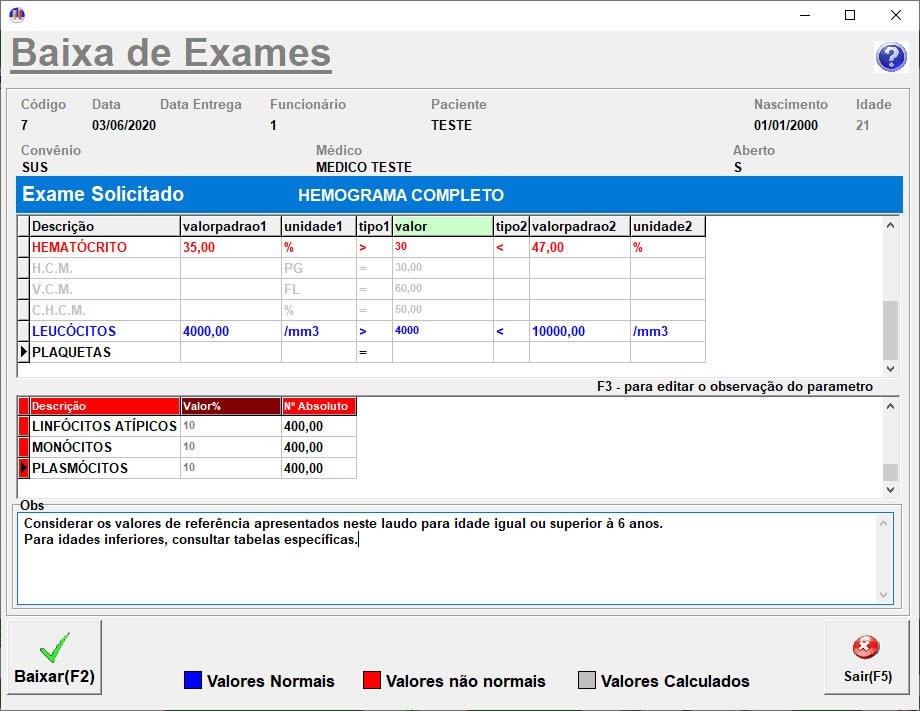
Task: Click the patient name TESTE
Action: pos(451,125)
